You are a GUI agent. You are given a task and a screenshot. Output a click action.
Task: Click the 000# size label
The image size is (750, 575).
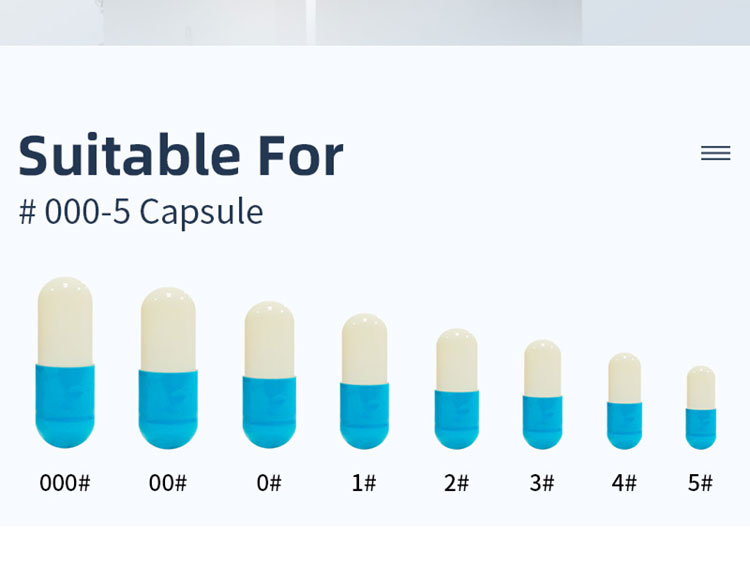point(65,483)
